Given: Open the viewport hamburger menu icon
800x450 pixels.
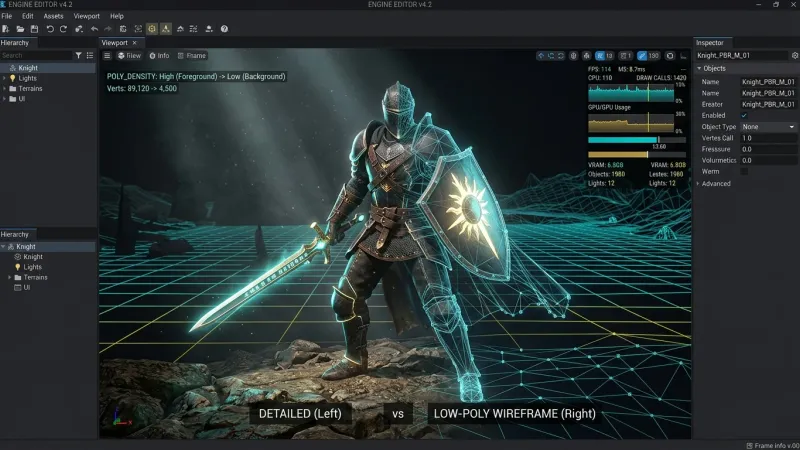Looking at the screenshot, I should (x=107, y=56).
